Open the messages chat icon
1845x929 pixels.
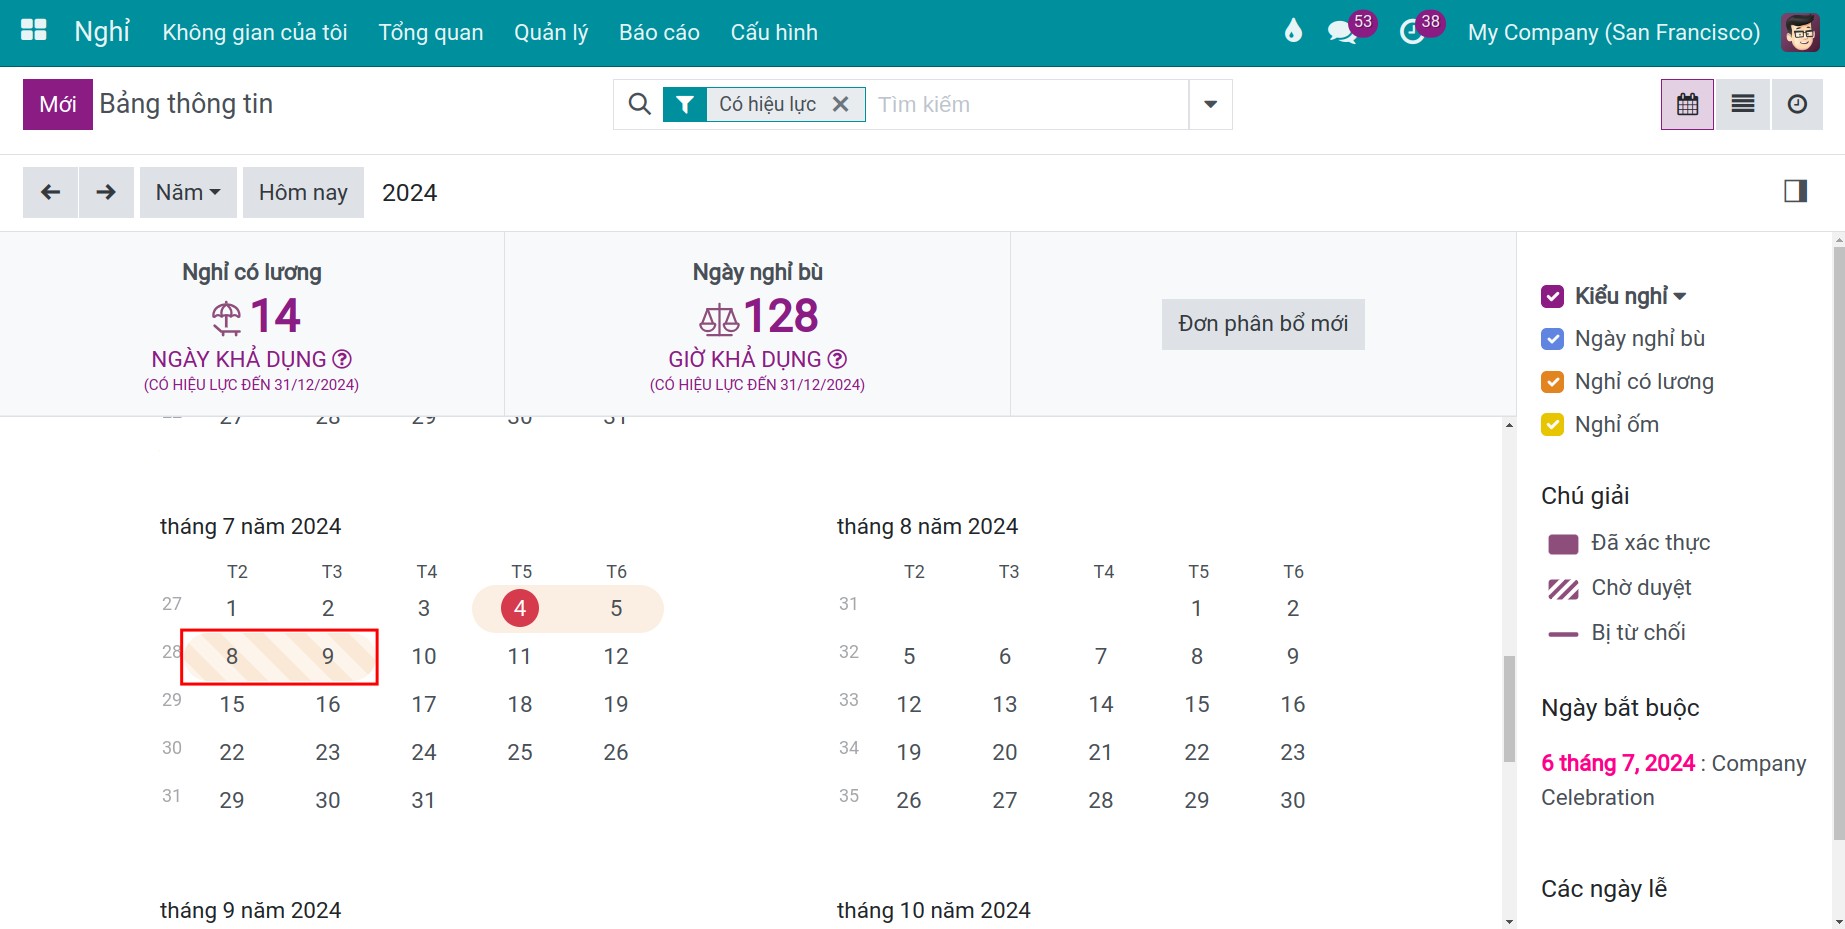pos(1341,32)
